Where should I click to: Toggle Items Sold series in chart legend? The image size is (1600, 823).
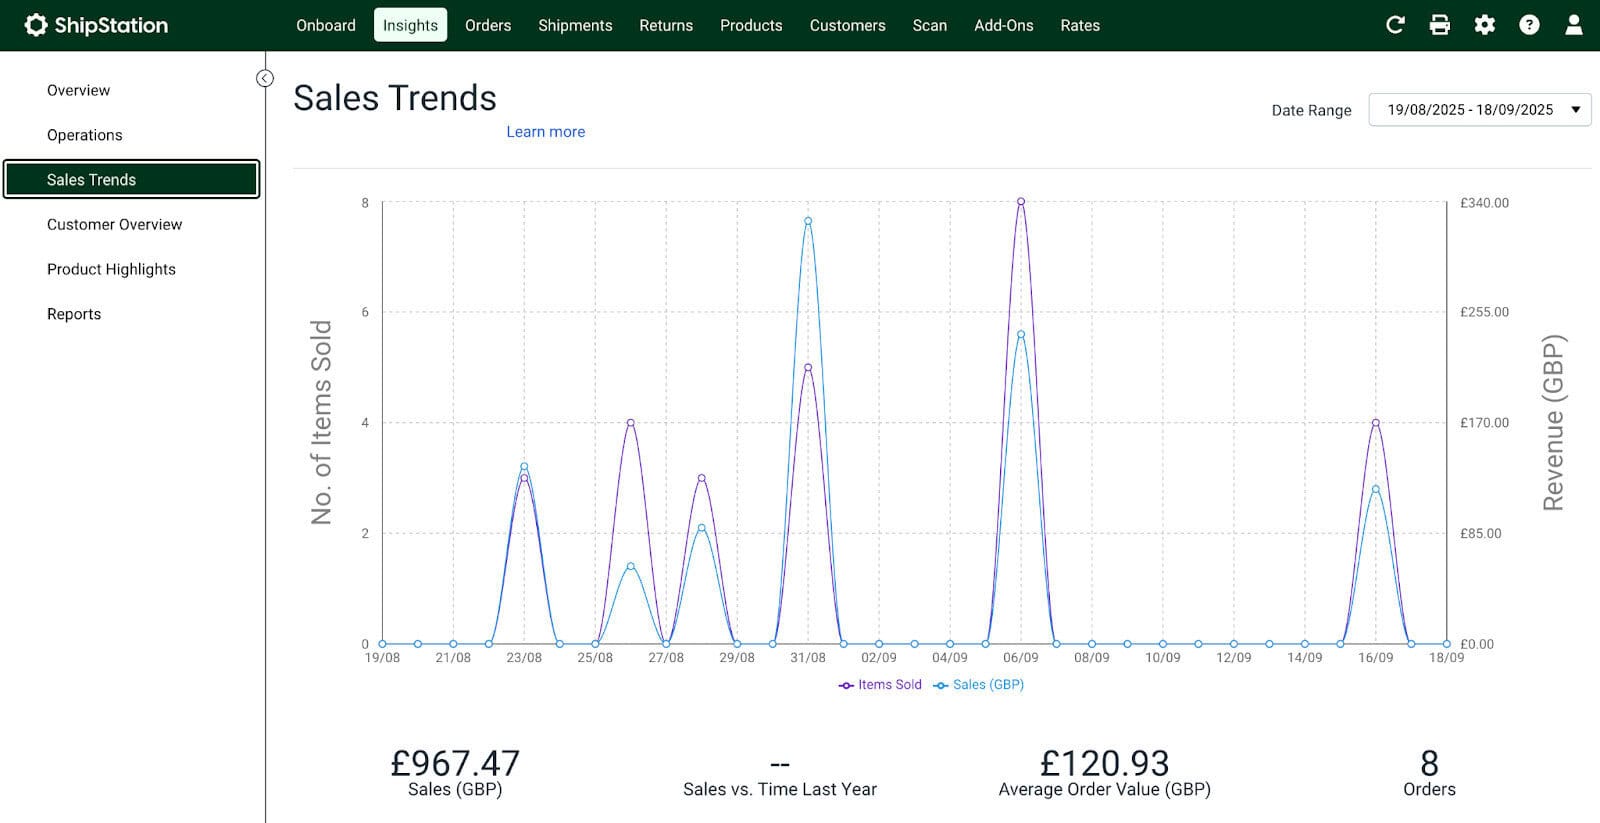pyautogui.click(x=881, y=685)
